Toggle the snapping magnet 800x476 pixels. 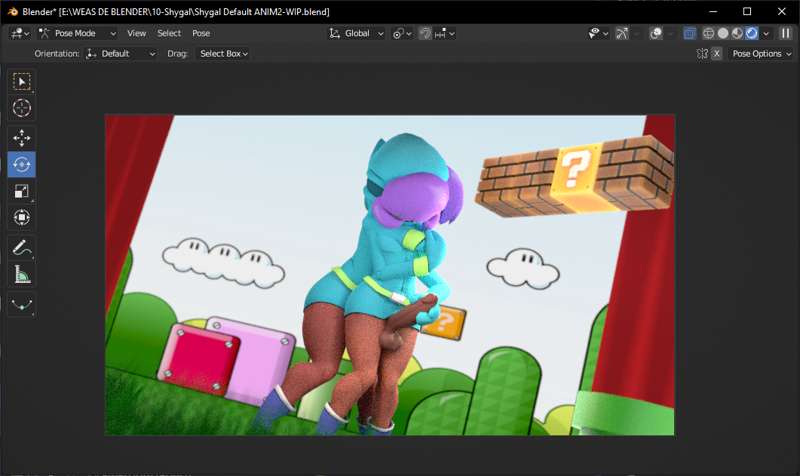(x=425, y=33)
